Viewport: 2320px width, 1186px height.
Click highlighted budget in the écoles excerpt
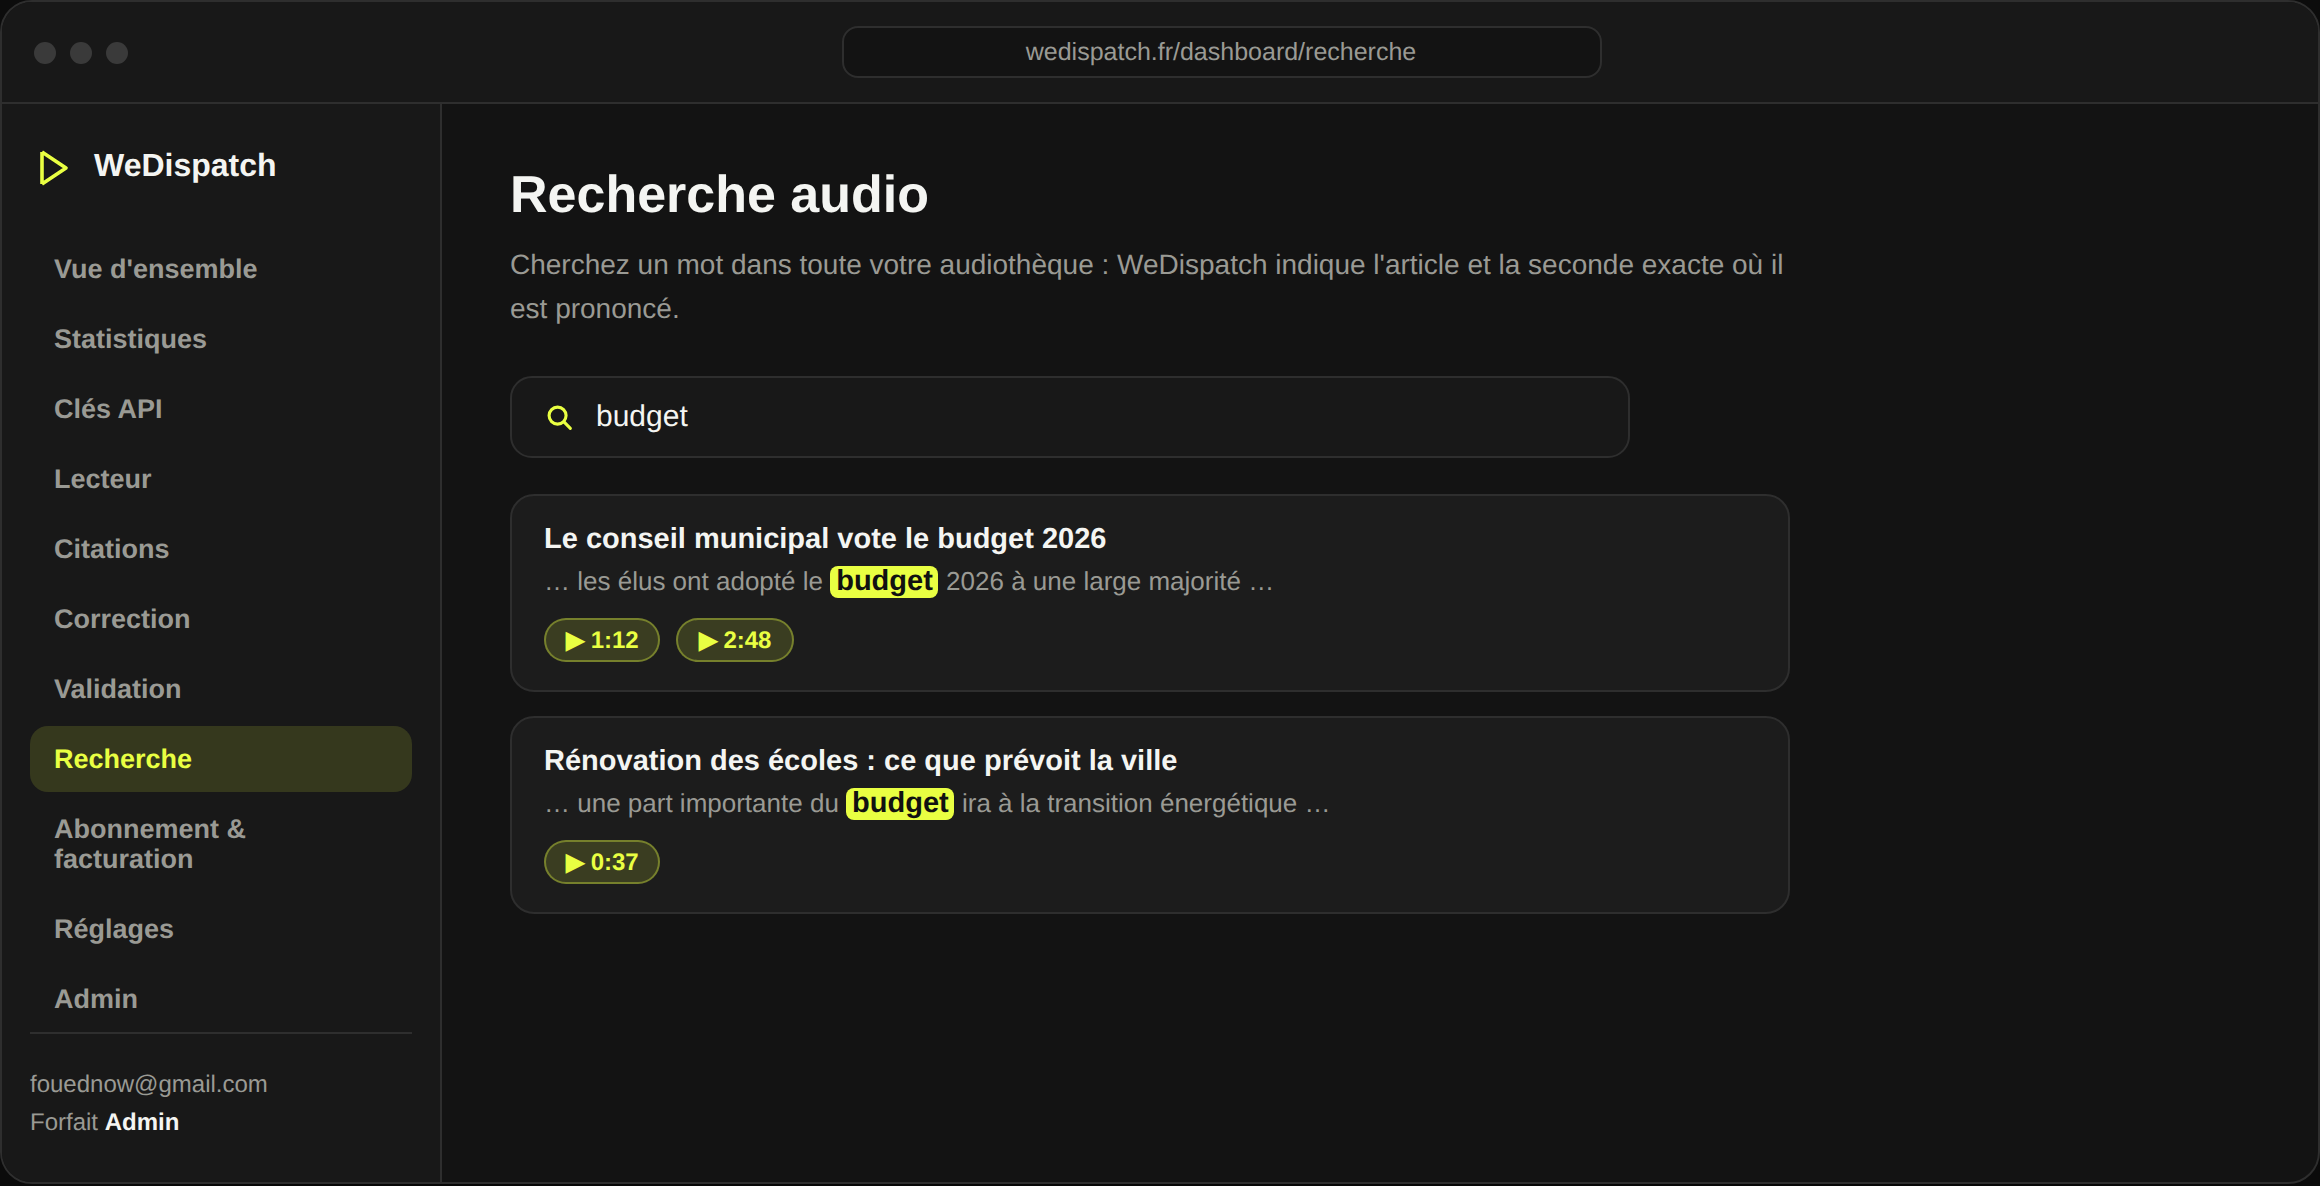pyautogui.click(x=900, y=803)
